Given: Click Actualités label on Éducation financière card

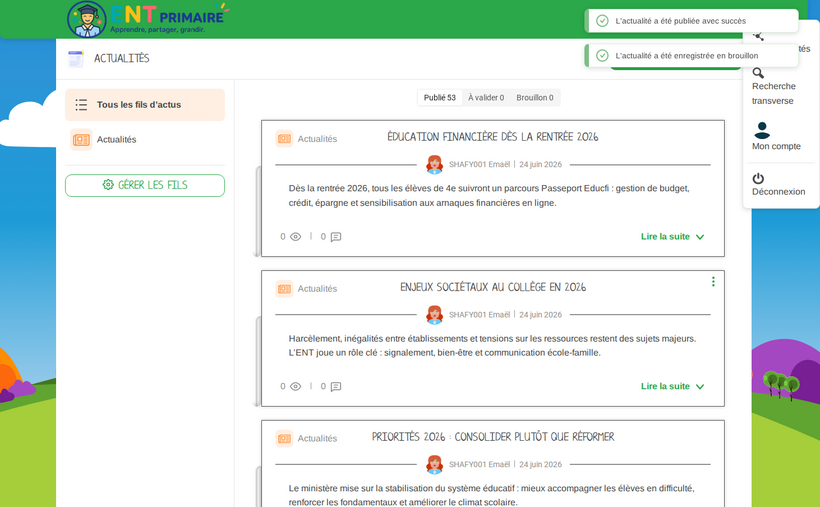Looking at the screenshot, I should 317,139.
